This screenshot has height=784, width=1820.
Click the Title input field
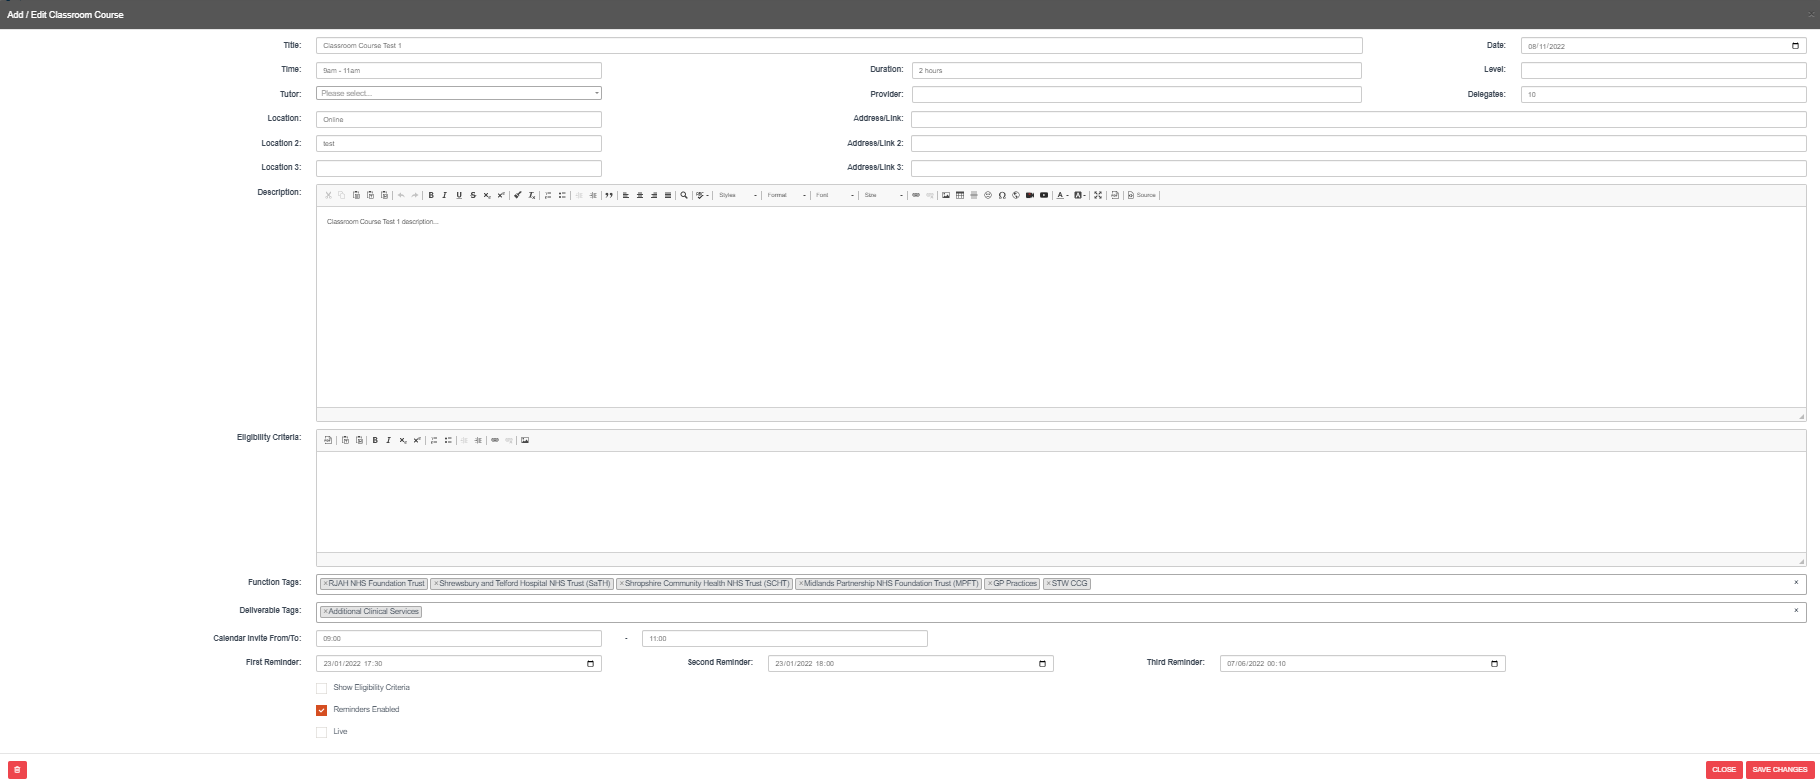pyautogui.click(x=839, y=46)
